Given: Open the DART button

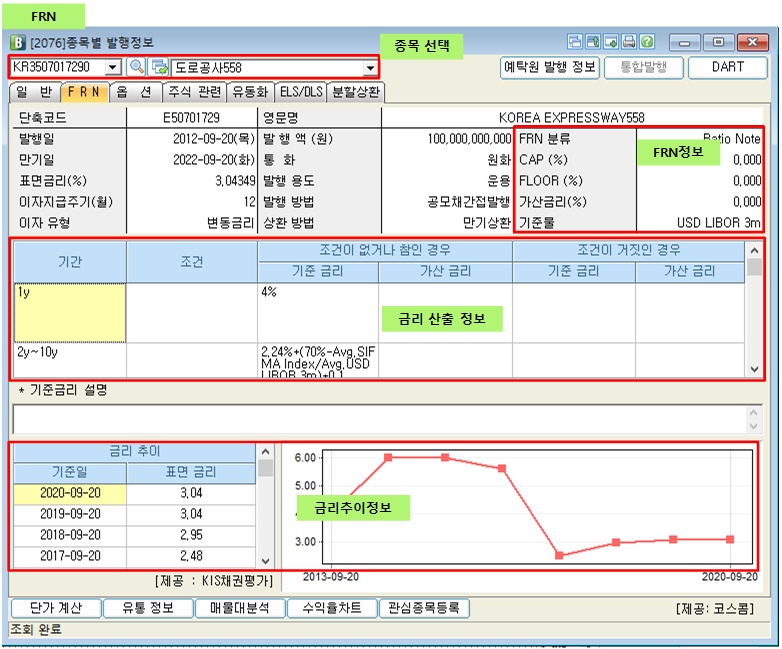Looking at the screenshot, I should [x=728, y=67].
